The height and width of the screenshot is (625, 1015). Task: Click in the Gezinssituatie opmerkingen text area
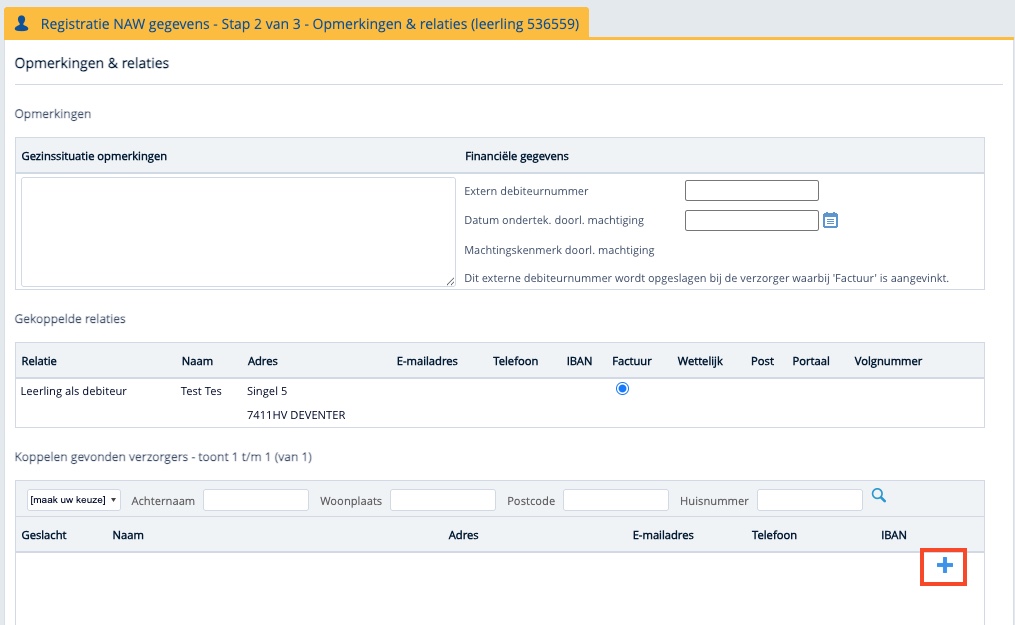238,232
